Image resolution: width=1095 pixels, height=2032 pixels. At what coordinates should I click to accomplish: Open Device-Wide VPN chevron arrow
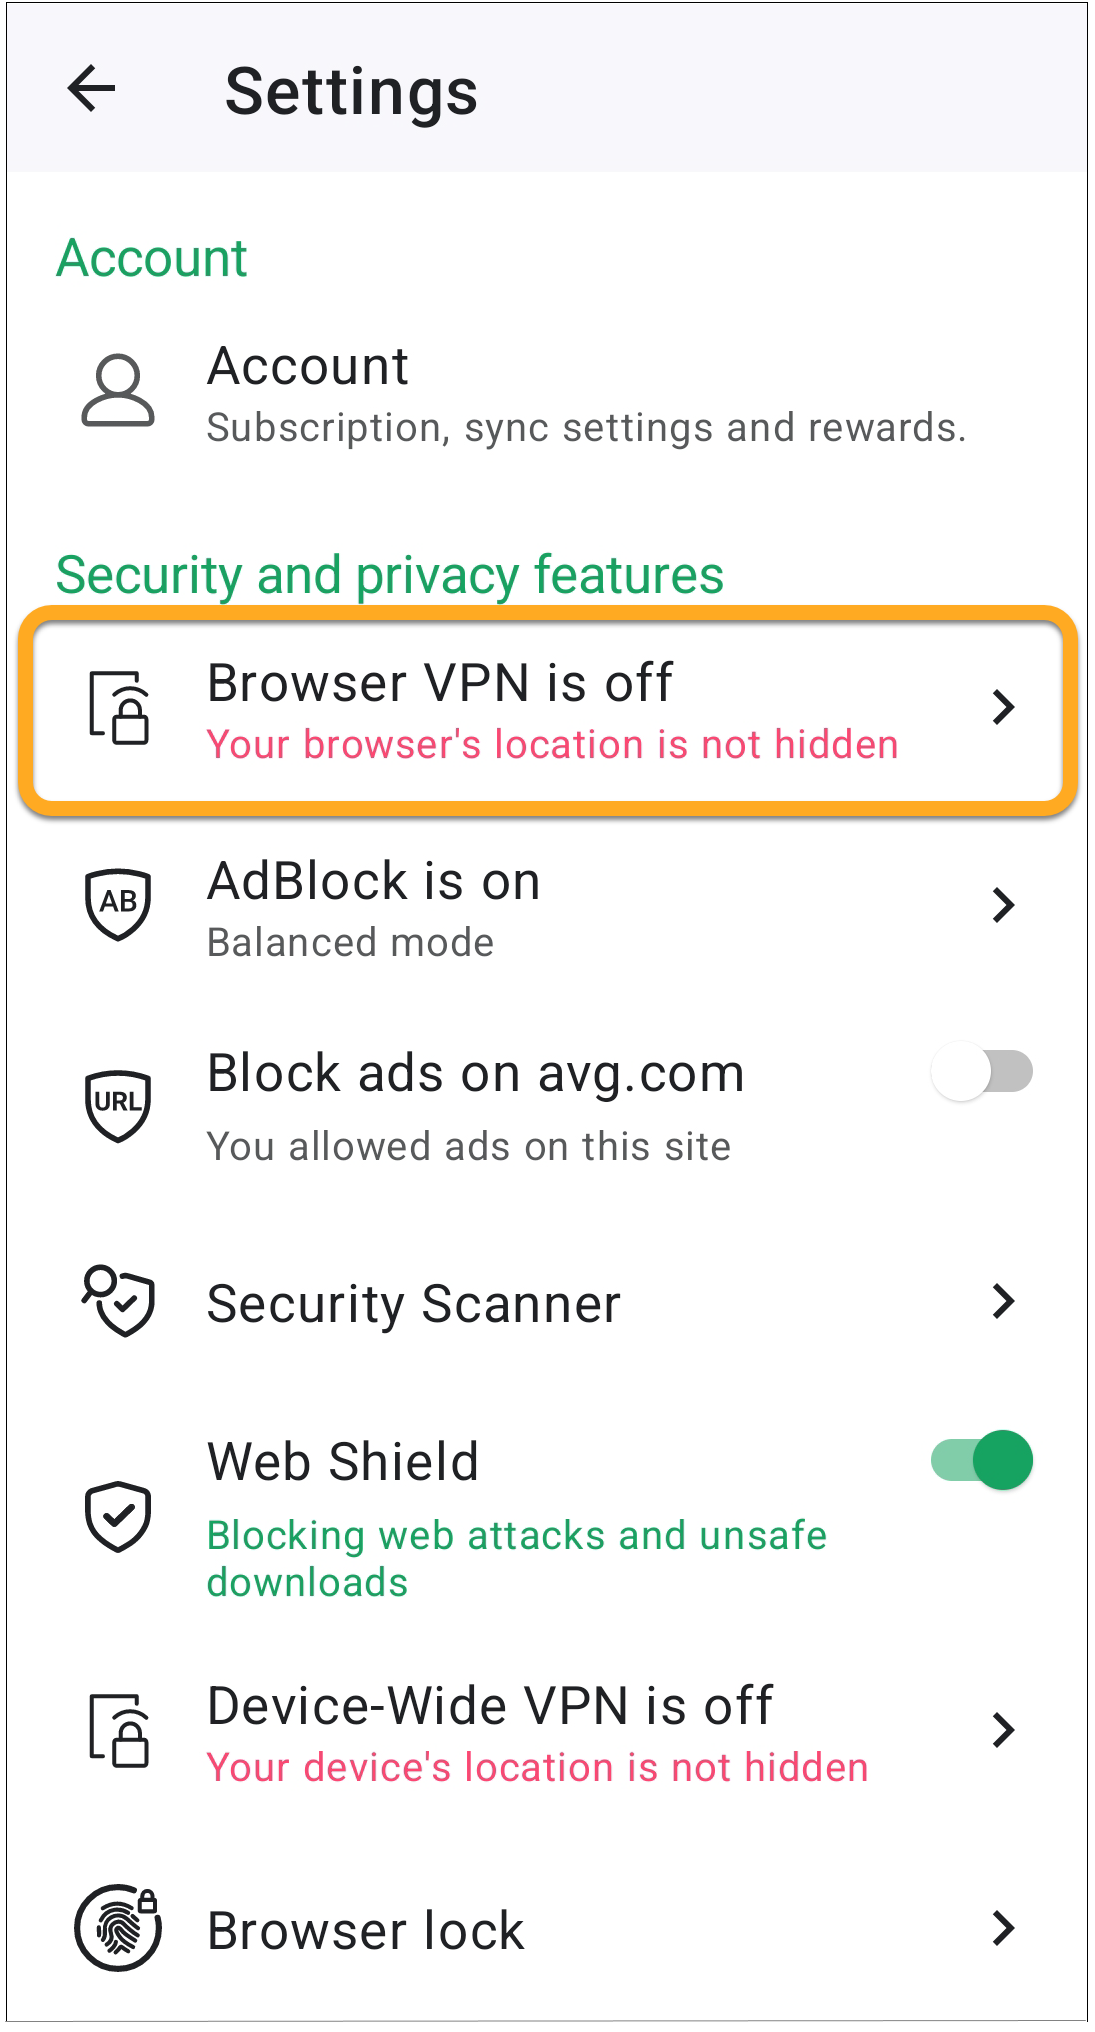pos(1003,1730)
